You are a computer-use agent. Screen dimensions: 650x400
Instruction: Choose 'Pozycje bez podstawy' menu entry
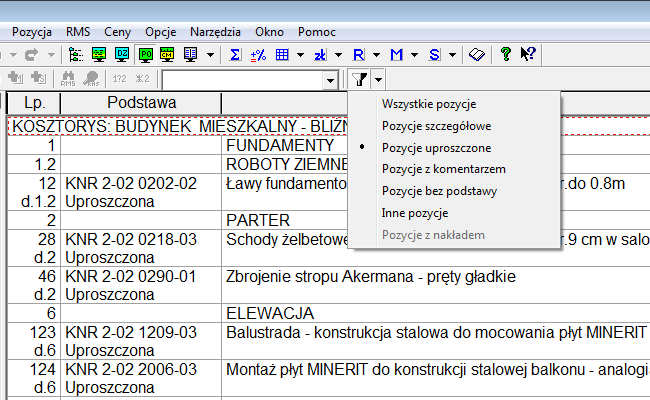tap(438, 191)
